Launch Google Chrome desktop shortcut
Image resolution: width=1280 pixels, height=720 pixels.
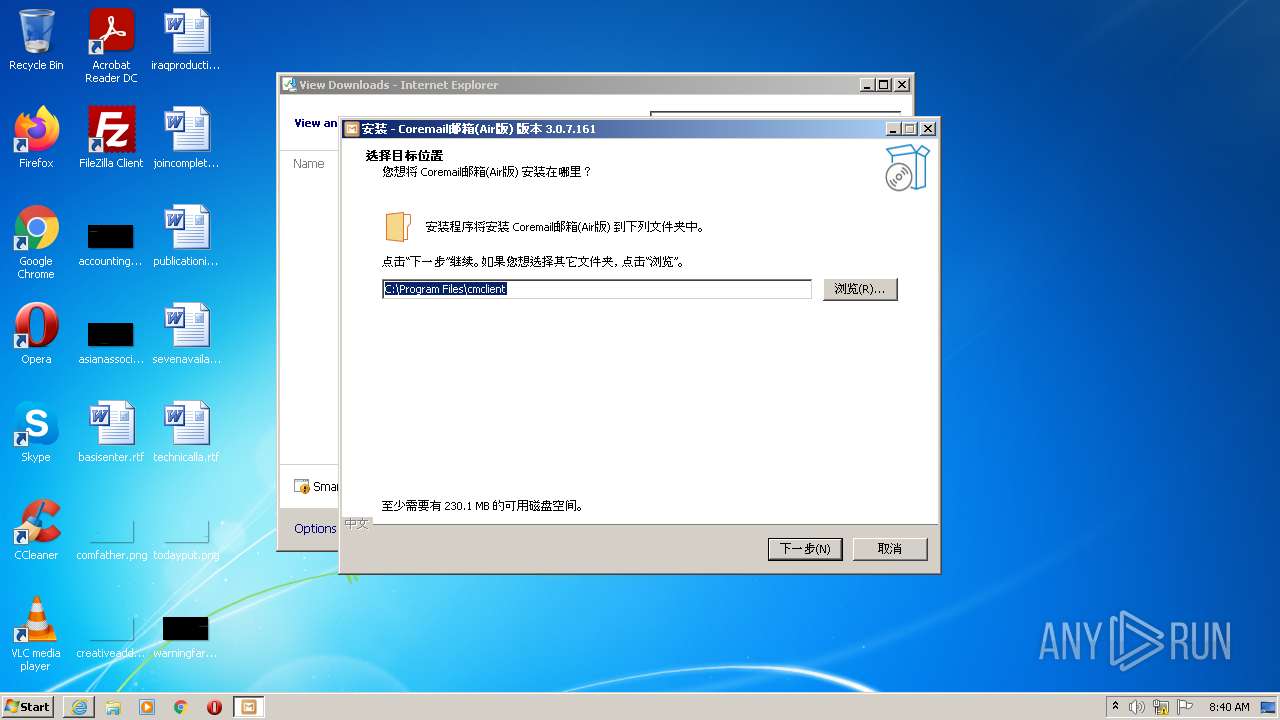[36, 242]
